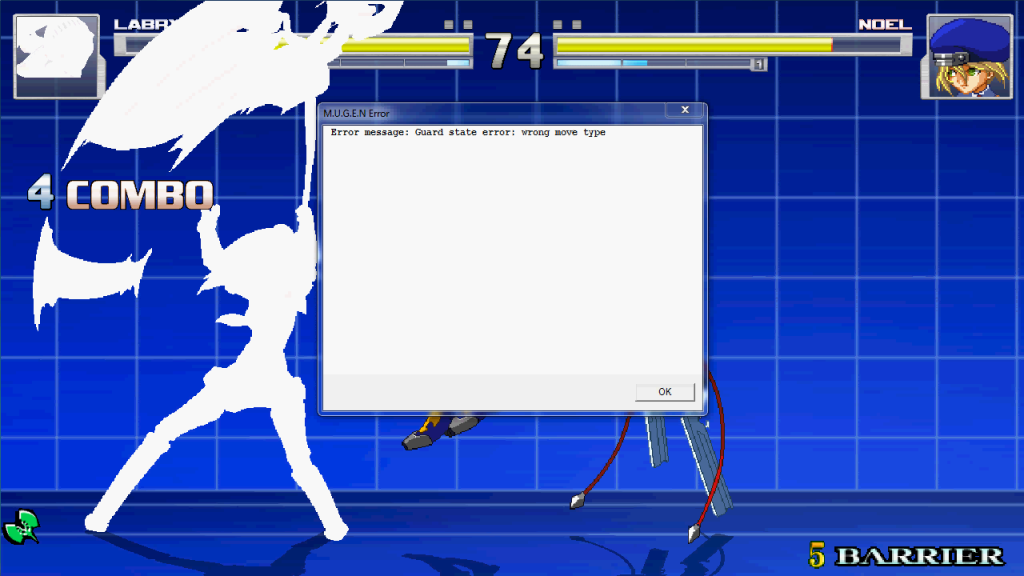Viewport: 1024px width, 576px height.
Task: Click the left red-corded blade tip
Action: tap(577, 500)
